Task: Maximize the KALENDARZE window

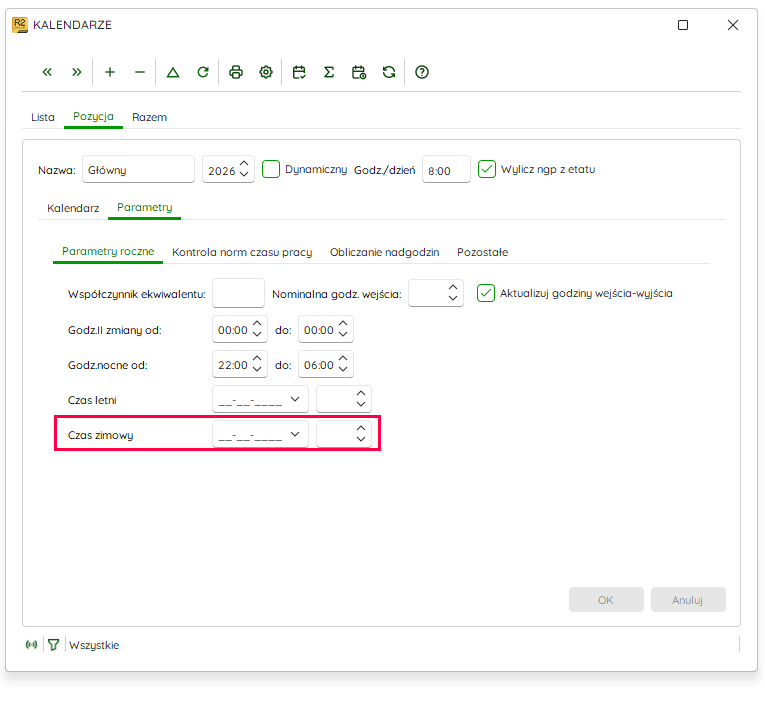Action: tap(683, 25)
